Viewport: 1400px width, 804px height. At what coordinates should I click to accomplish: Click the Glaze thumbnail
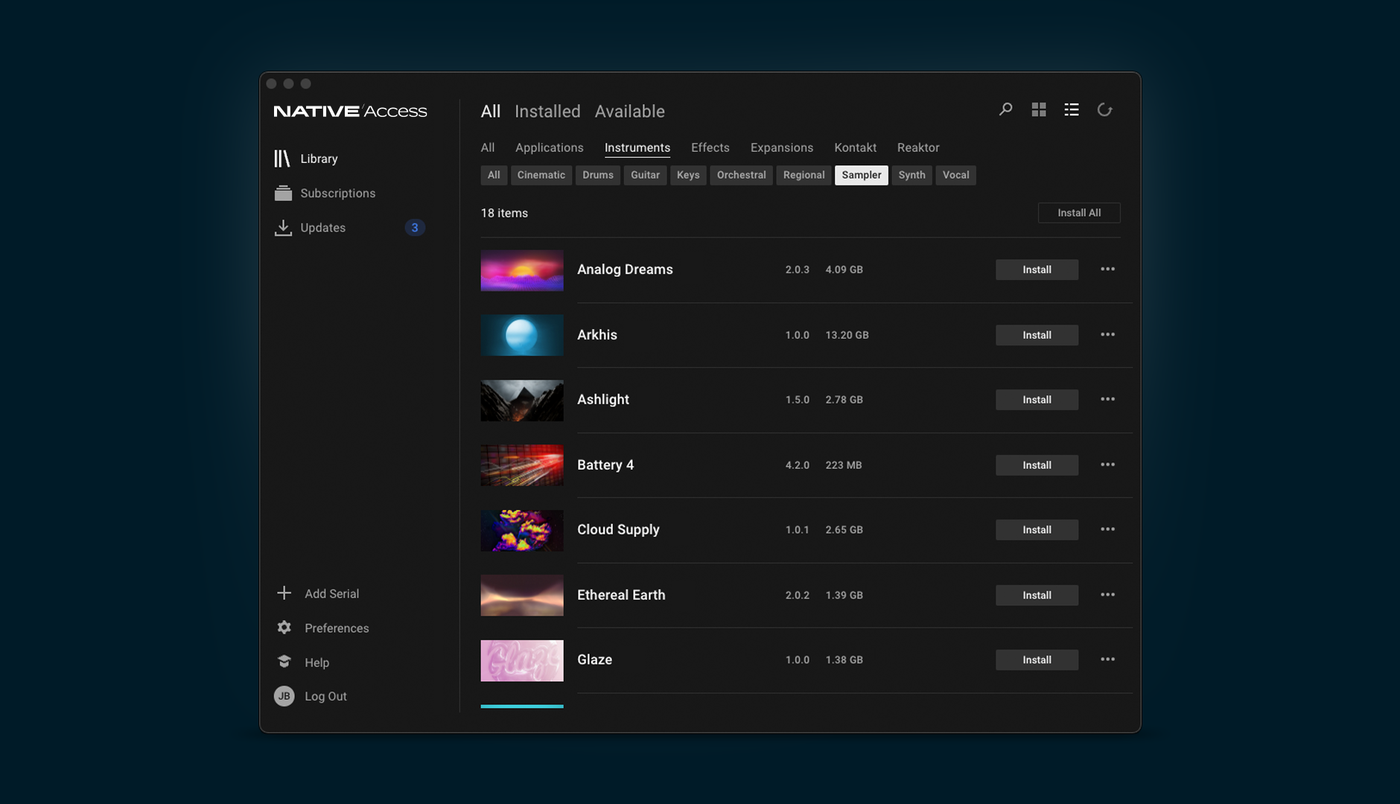coord(522,660)
